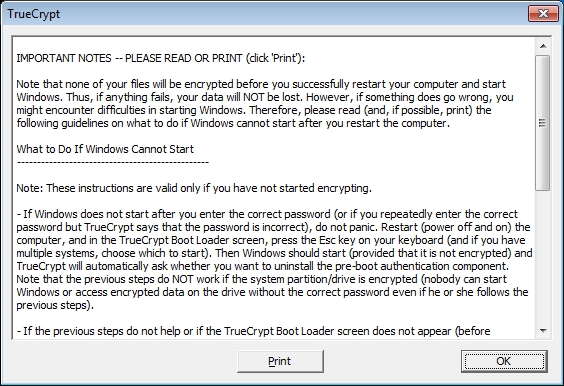The height and width of the screenshot is (386, 564).
Task: Click the paragraph starting 'Note that none of your files'
Action: click(x=265, y=104)
